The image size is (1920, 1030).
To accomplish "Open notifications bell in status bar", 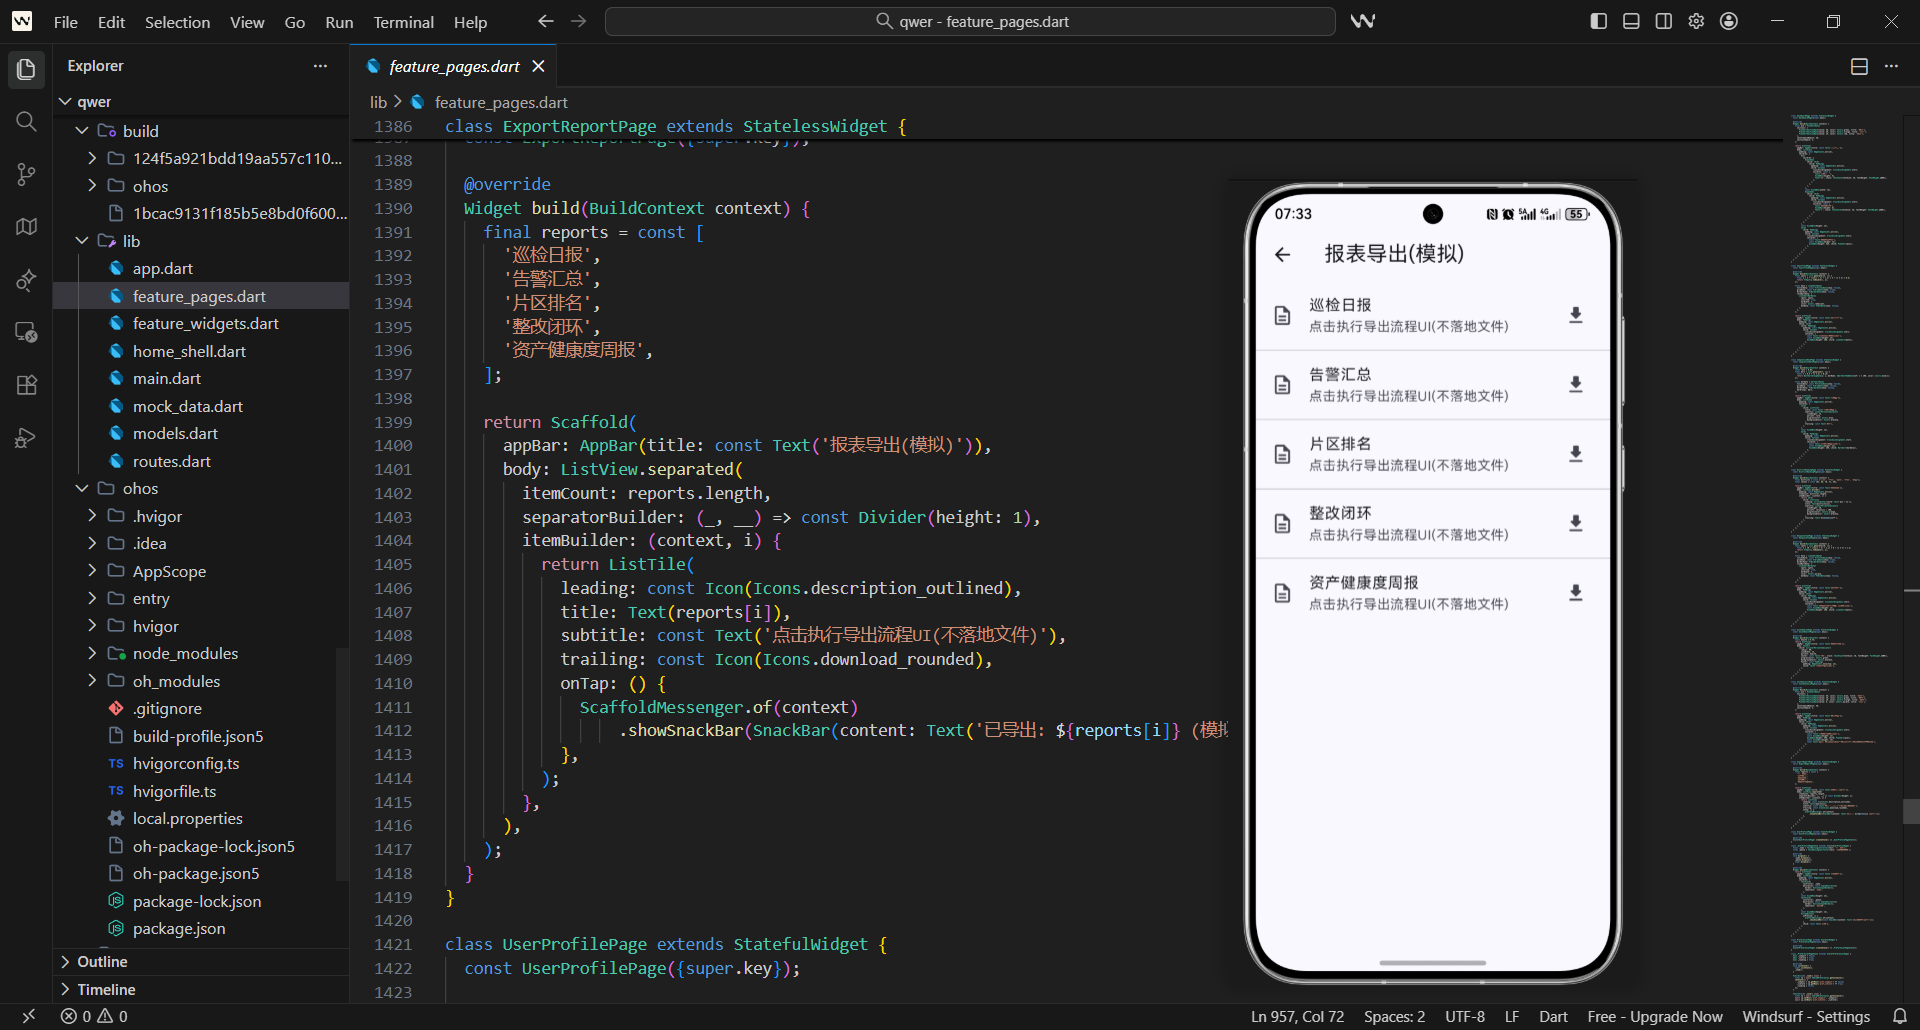I will (x=1899, y=1016).
